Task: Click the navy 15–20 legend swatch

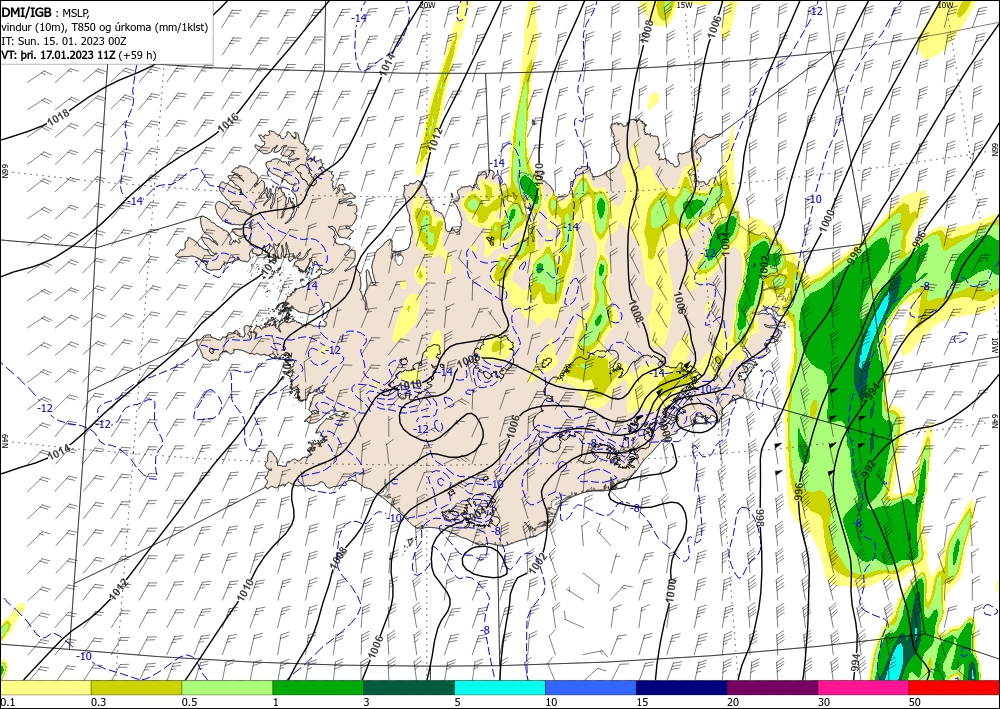Action: (682, 688)
